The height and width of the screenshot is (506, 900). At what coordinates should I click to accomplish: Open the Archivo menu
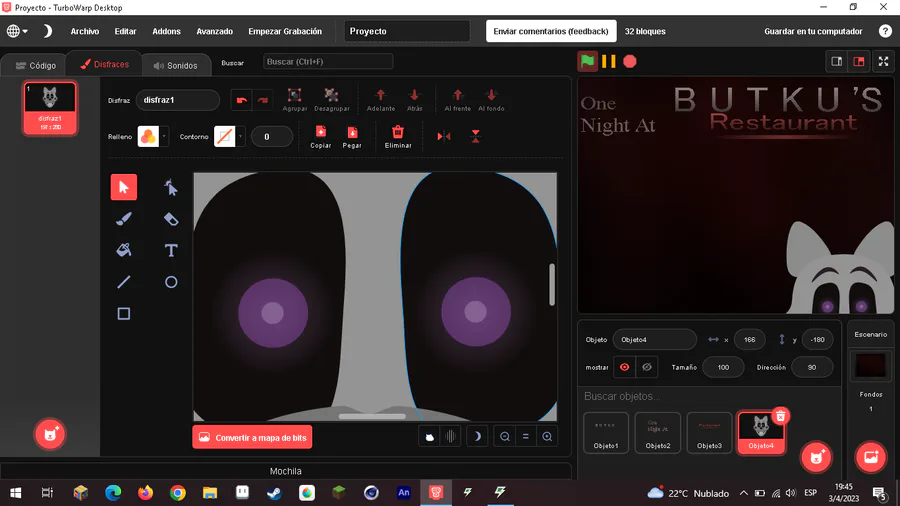[x=85, y=31]
